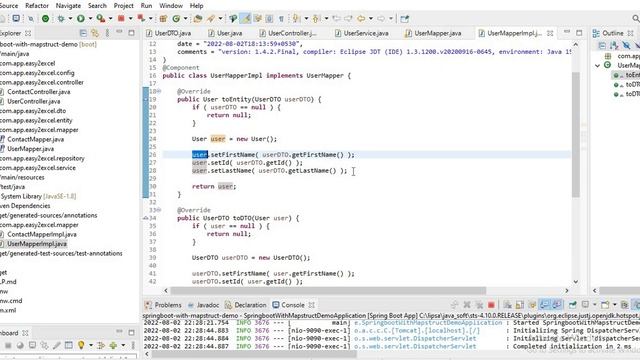Click the Previous Annotation icon
The height and width of the screenshot is (360, 640).
click(316, 18)
